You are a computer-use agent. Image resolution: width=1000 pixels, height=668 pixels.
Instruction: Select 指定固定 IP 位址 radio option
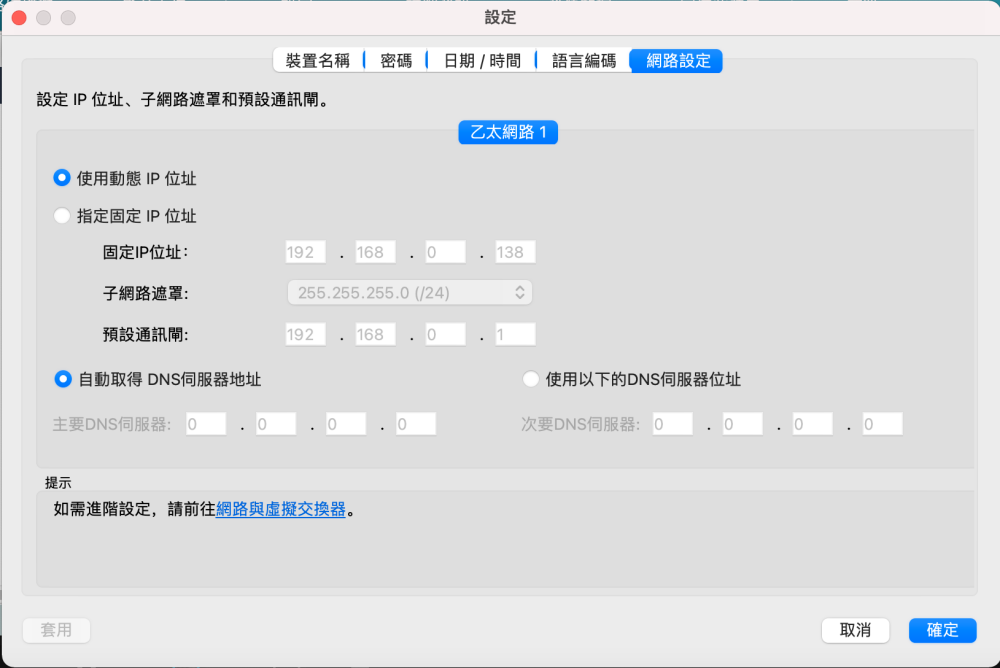coord(62,215)
